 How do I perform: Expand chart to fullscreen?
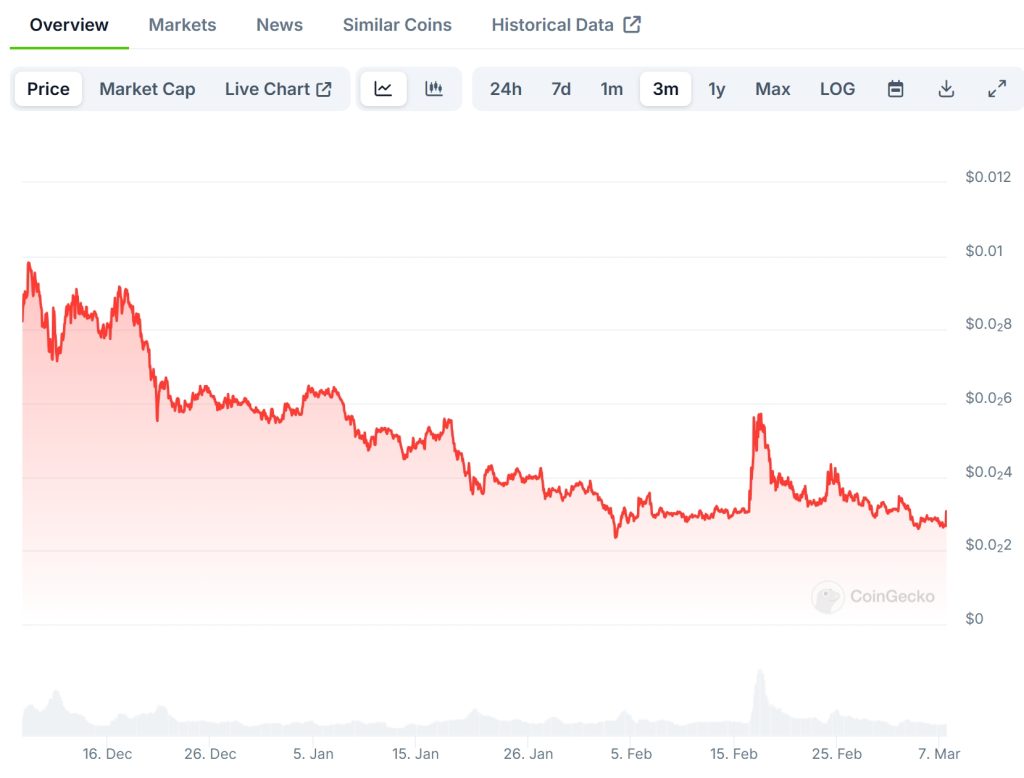point(997,89)
